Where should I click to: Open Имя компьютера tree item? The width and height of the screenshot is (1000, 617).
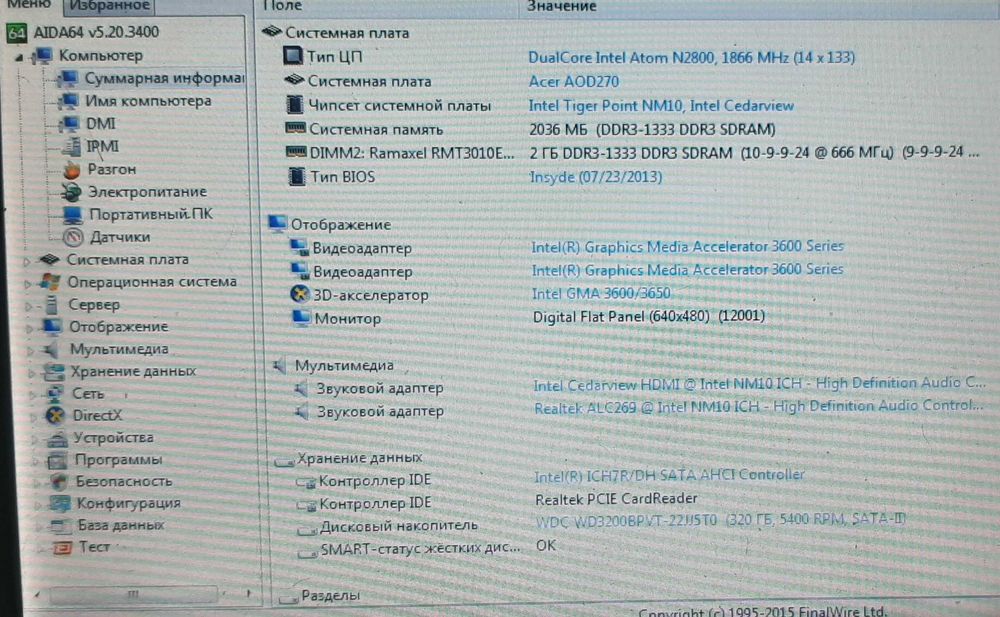pos(148,101)
